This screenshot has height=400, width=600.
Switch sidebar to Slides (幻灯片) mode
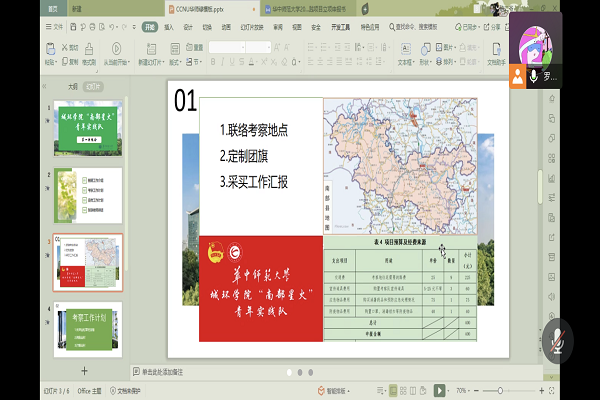click(93, 87)
